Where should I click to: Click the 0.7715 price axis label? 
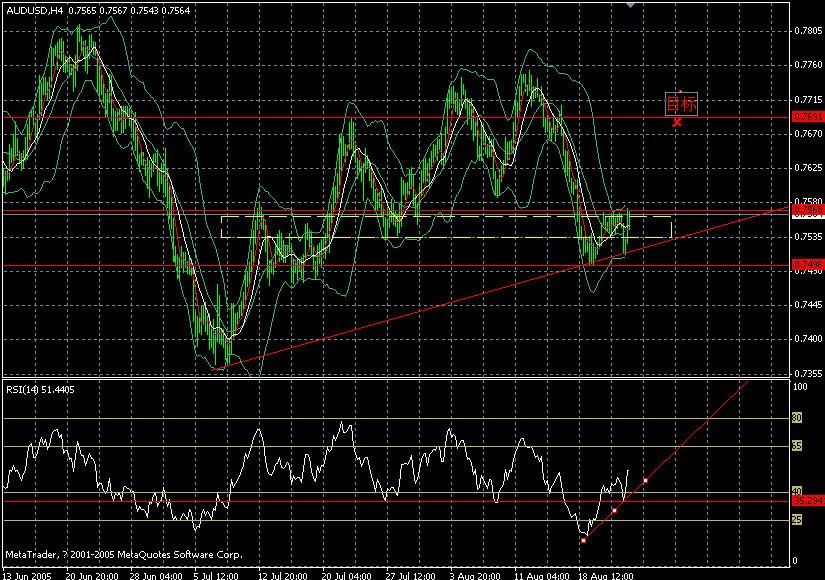click(808, 99)
